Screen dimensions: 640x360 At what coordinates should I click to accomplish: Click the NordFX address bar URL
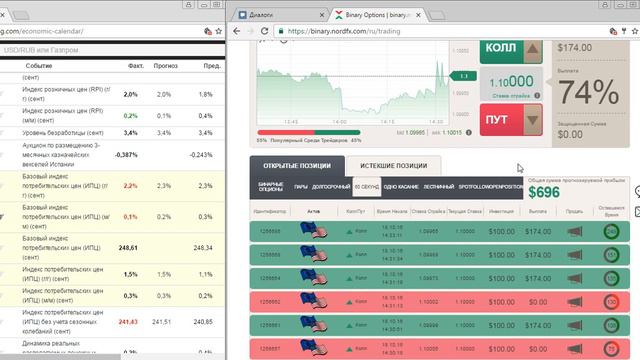344,31
